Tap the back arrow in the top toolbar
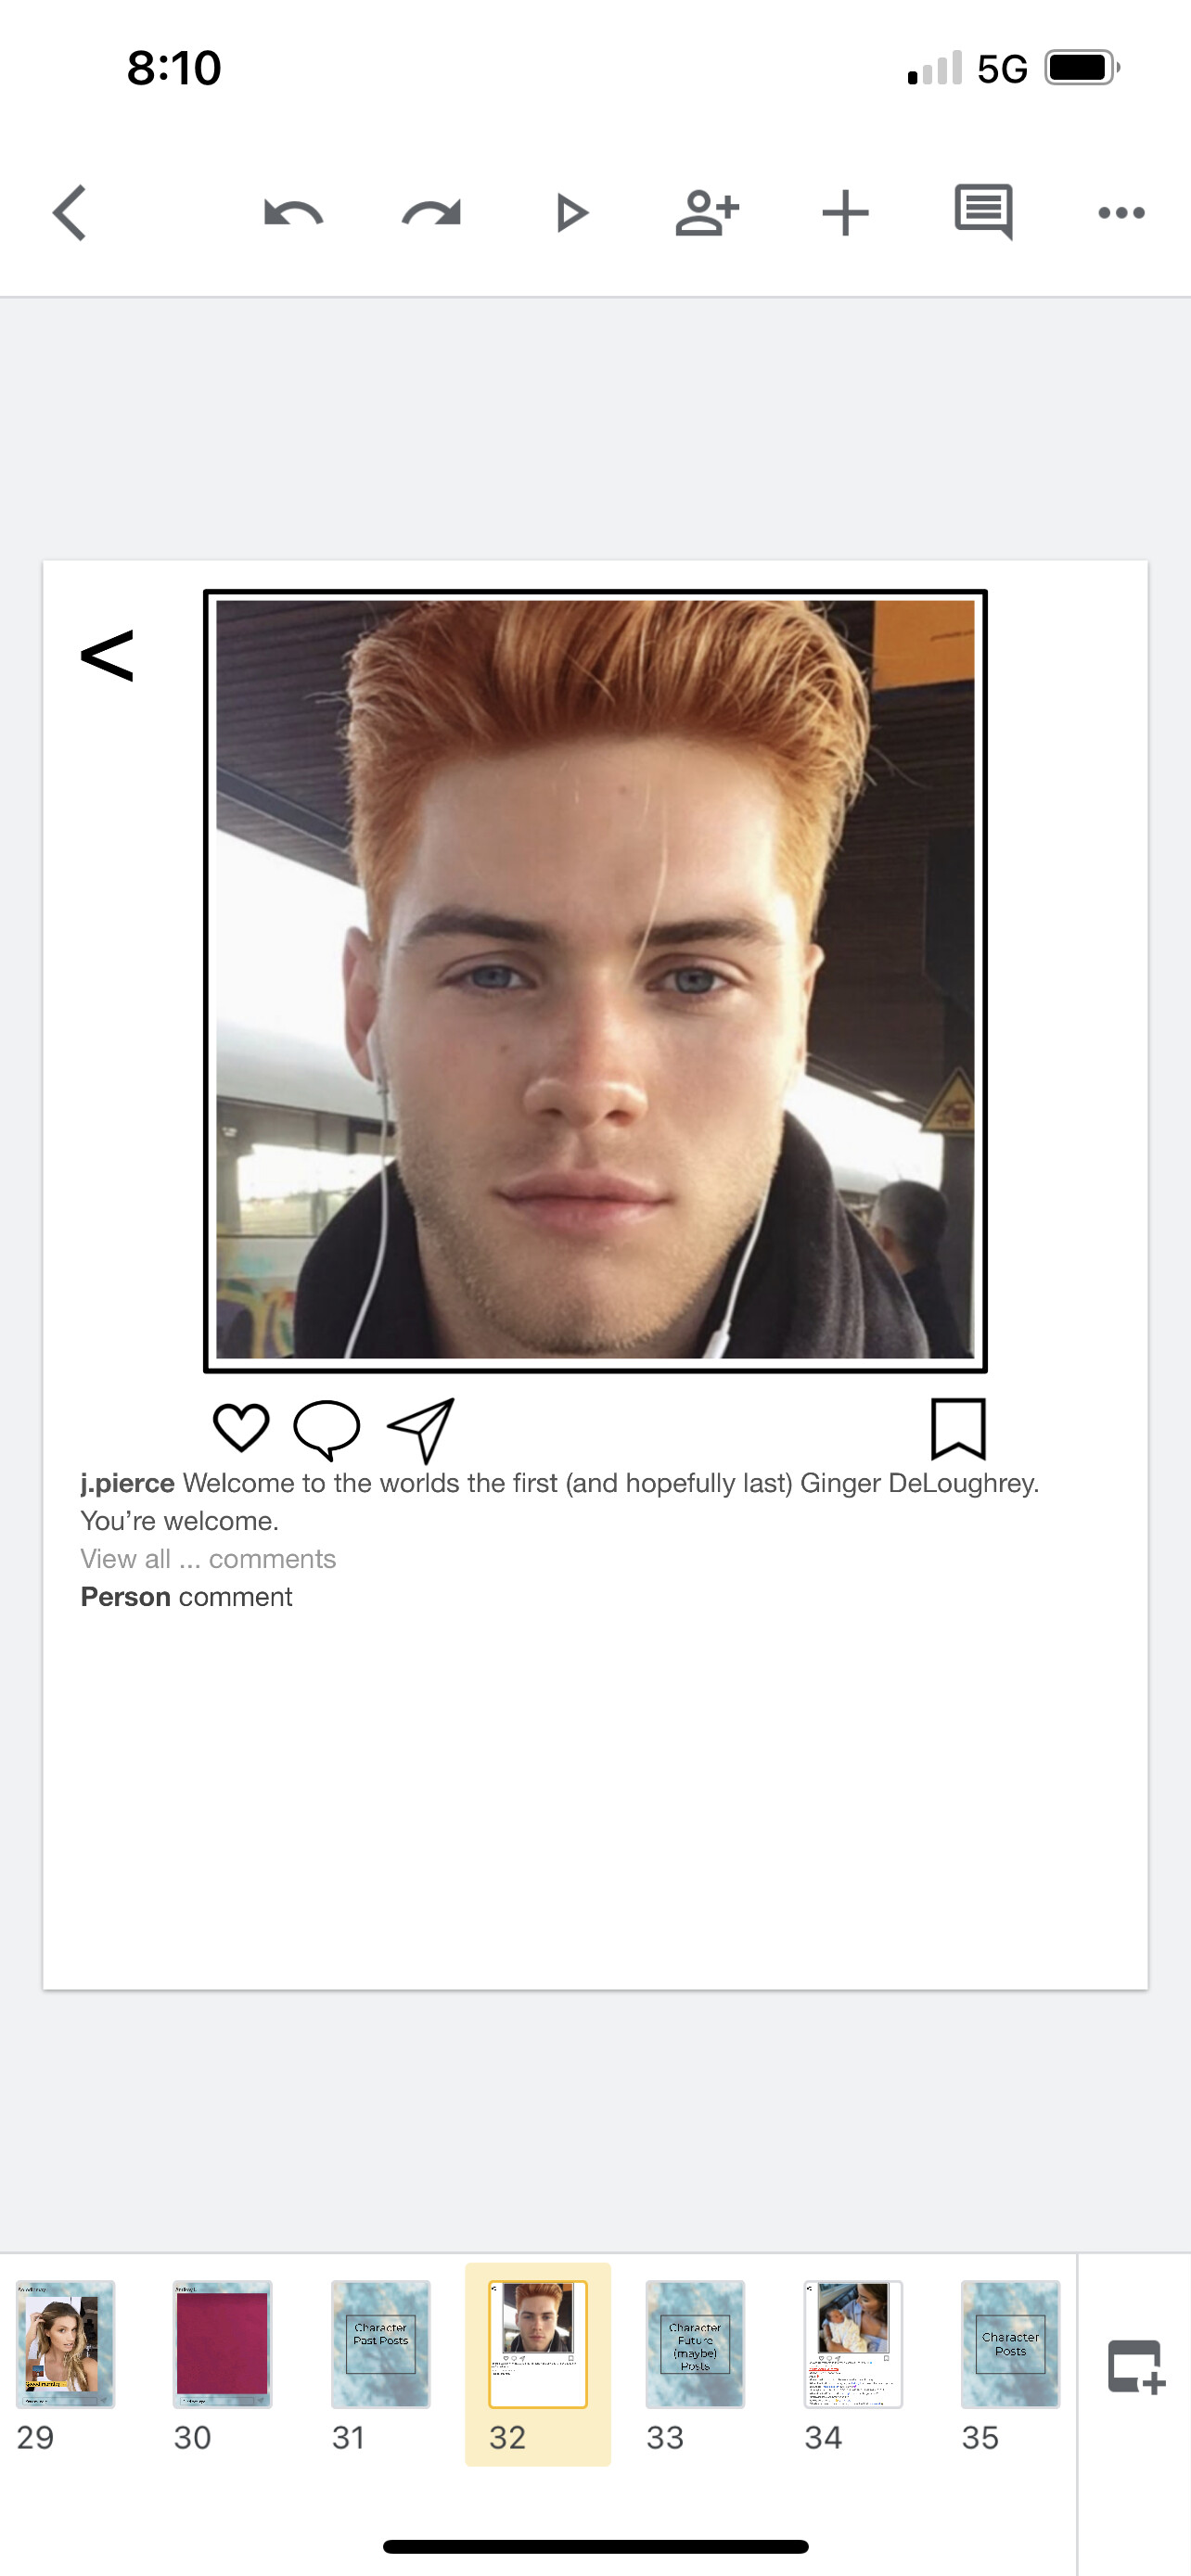Image resolution: width=1191 pixels, height=2576 pixels. (x=70, y=213)
